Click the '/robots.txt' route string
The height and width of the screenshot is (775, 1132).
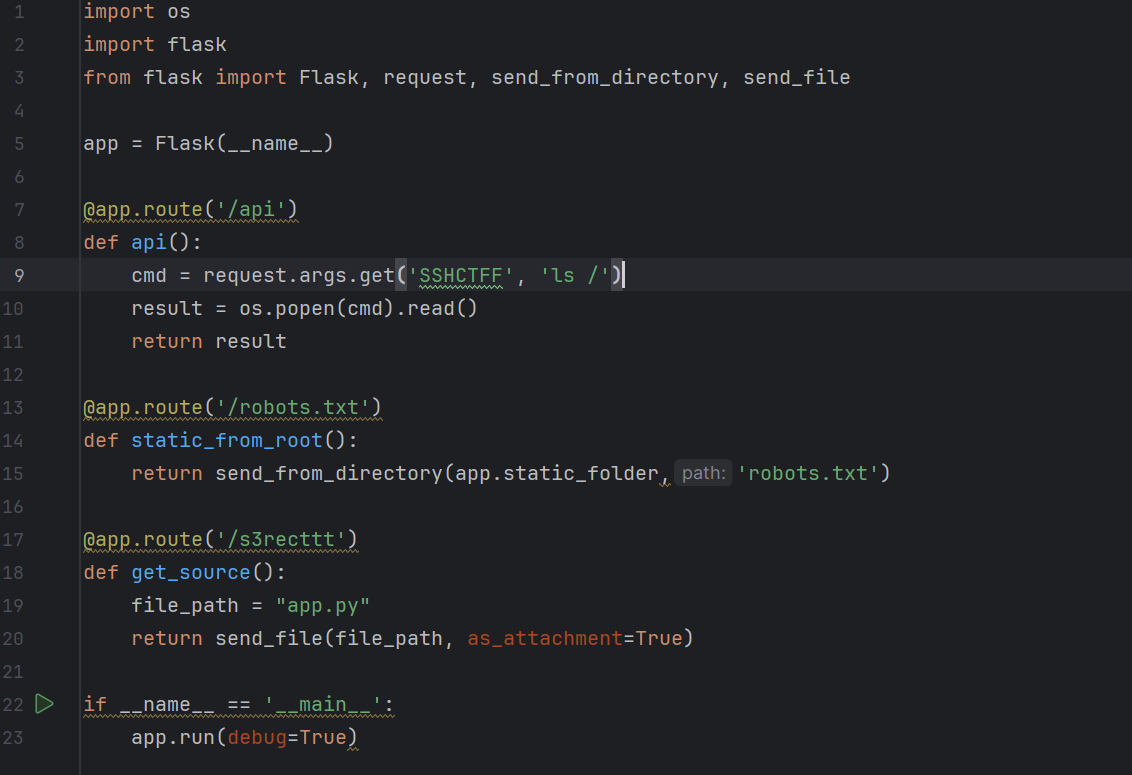[292, 407]
